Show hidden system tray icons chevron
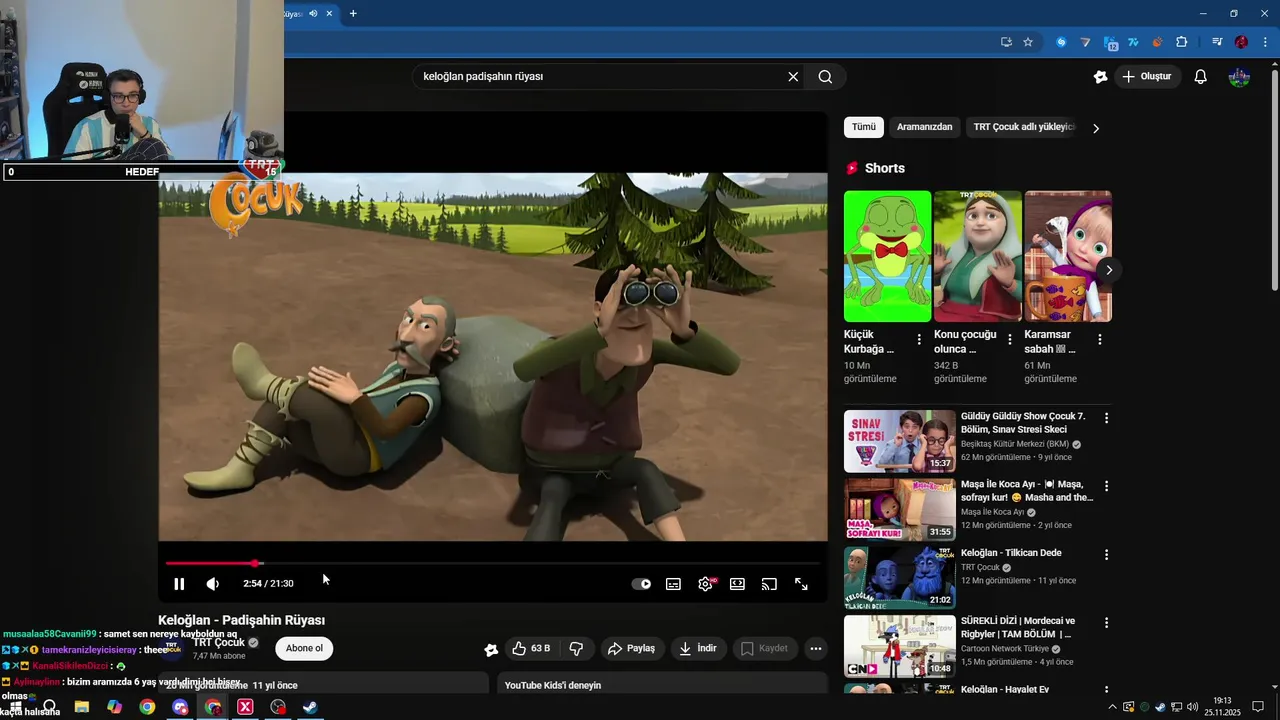Screen dimensions: 1280x720 tap(1112, 707)
